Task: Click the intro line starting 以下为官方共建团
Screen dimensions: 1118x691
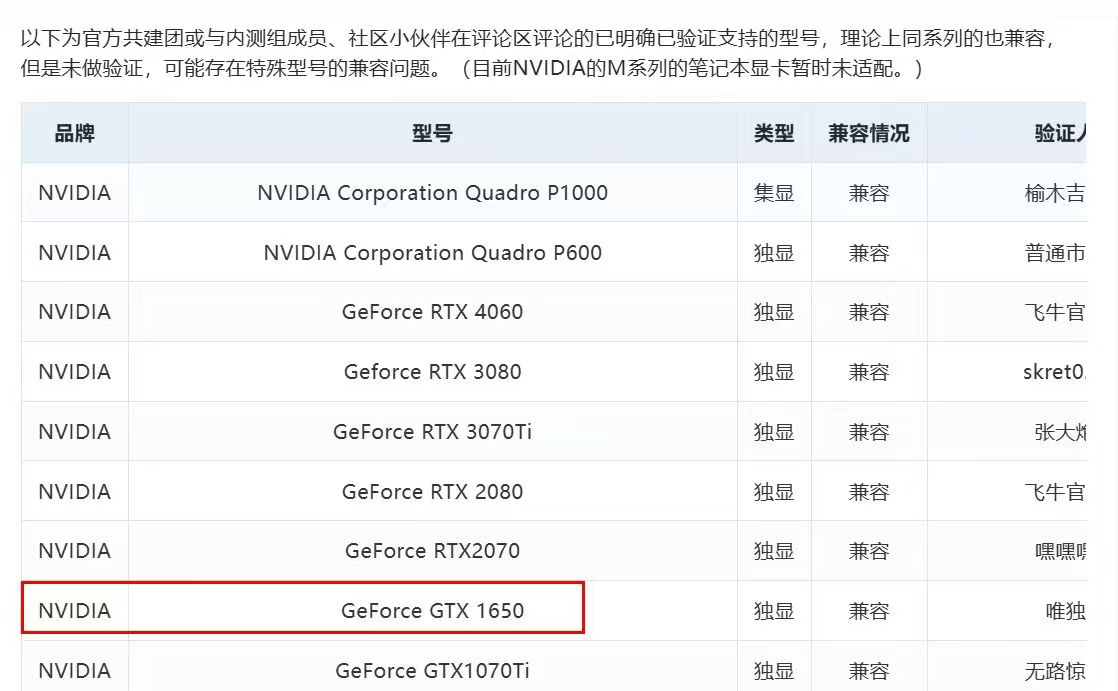Action: pyautogui.click(x=539, y=38)
